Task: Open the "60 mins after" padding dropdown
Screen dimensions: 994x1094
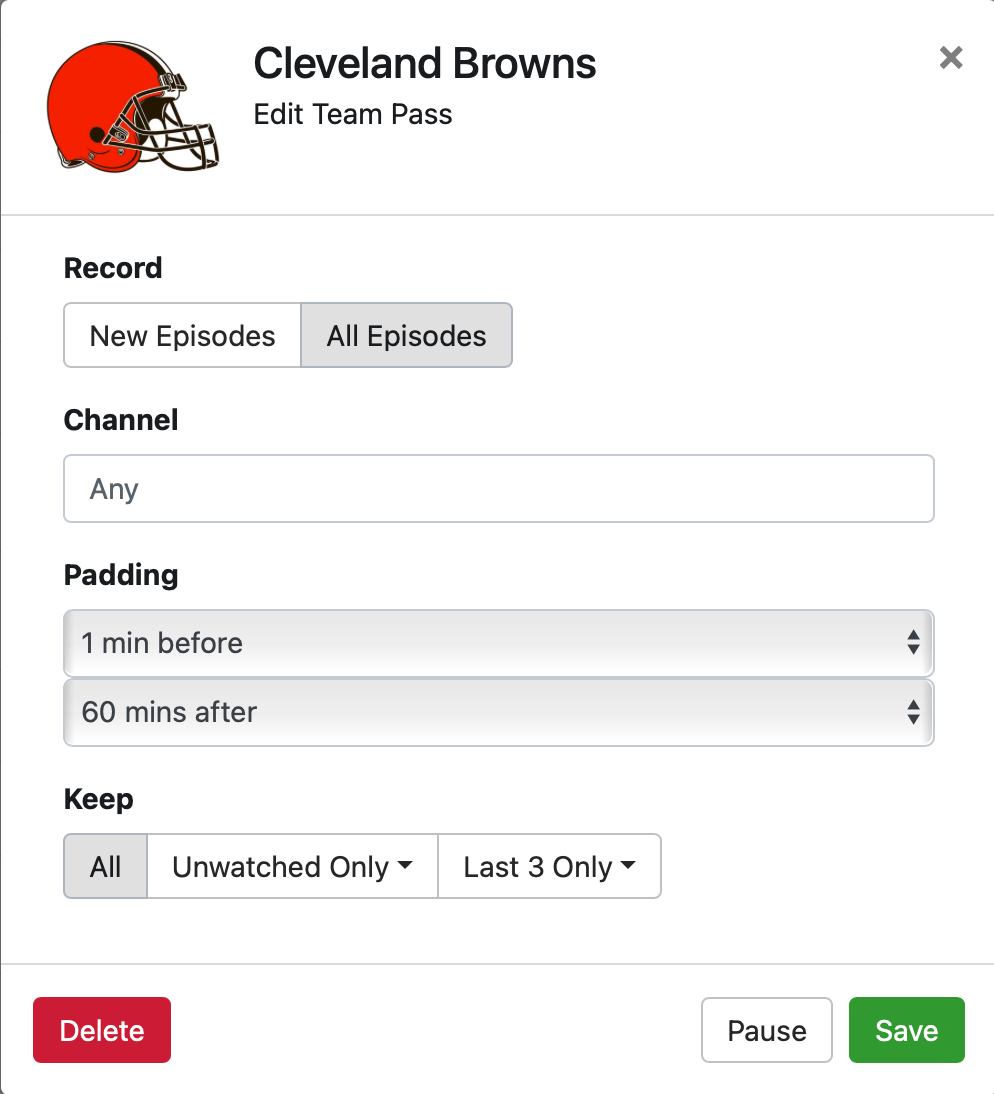Action: 498,712
